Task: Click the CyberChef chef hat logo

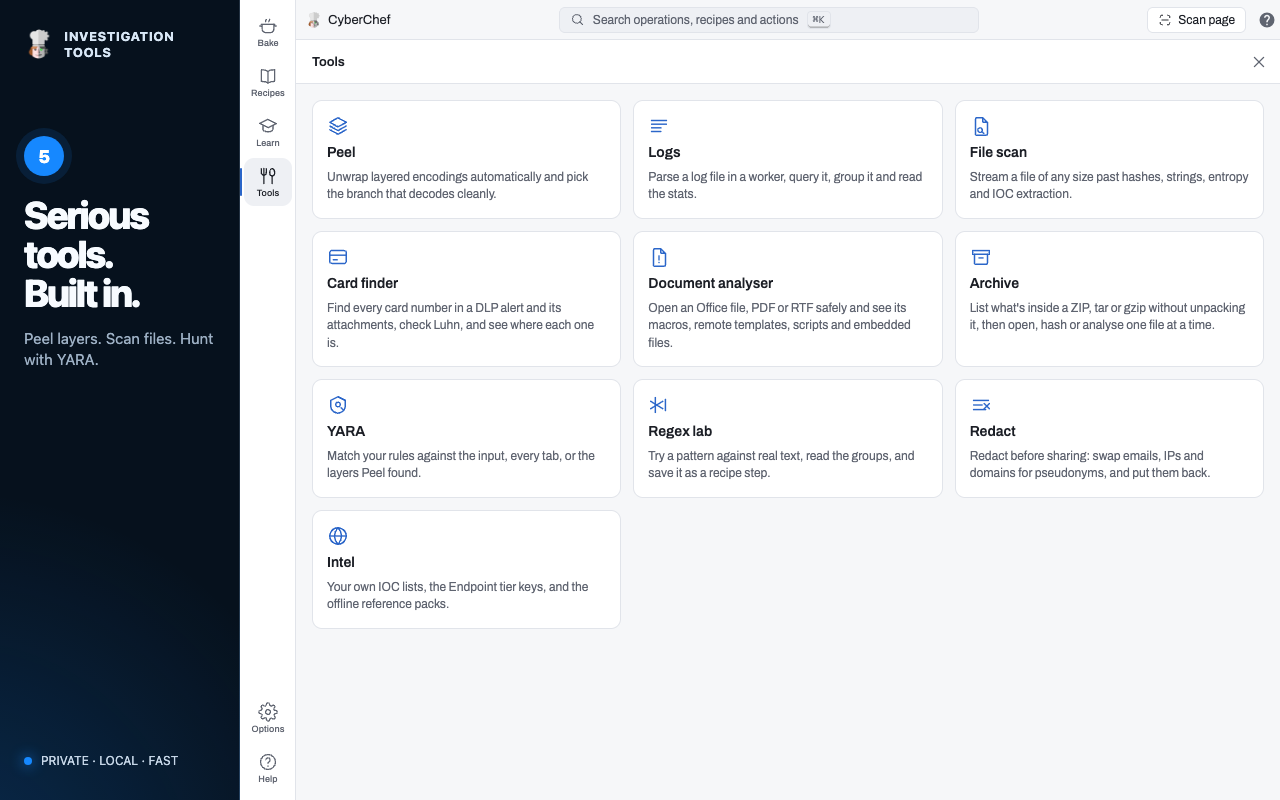Action: 314,20
